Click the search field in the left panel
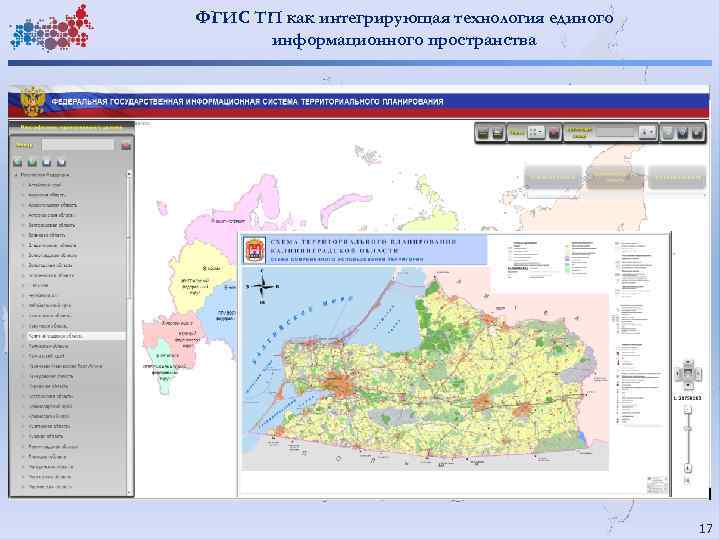 [x=77, y=146]
